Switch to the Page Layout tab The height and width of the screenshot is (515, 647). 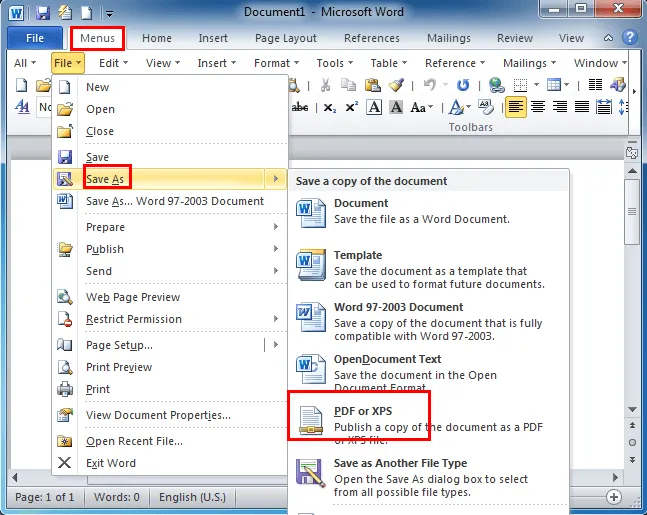click(287, 38)
